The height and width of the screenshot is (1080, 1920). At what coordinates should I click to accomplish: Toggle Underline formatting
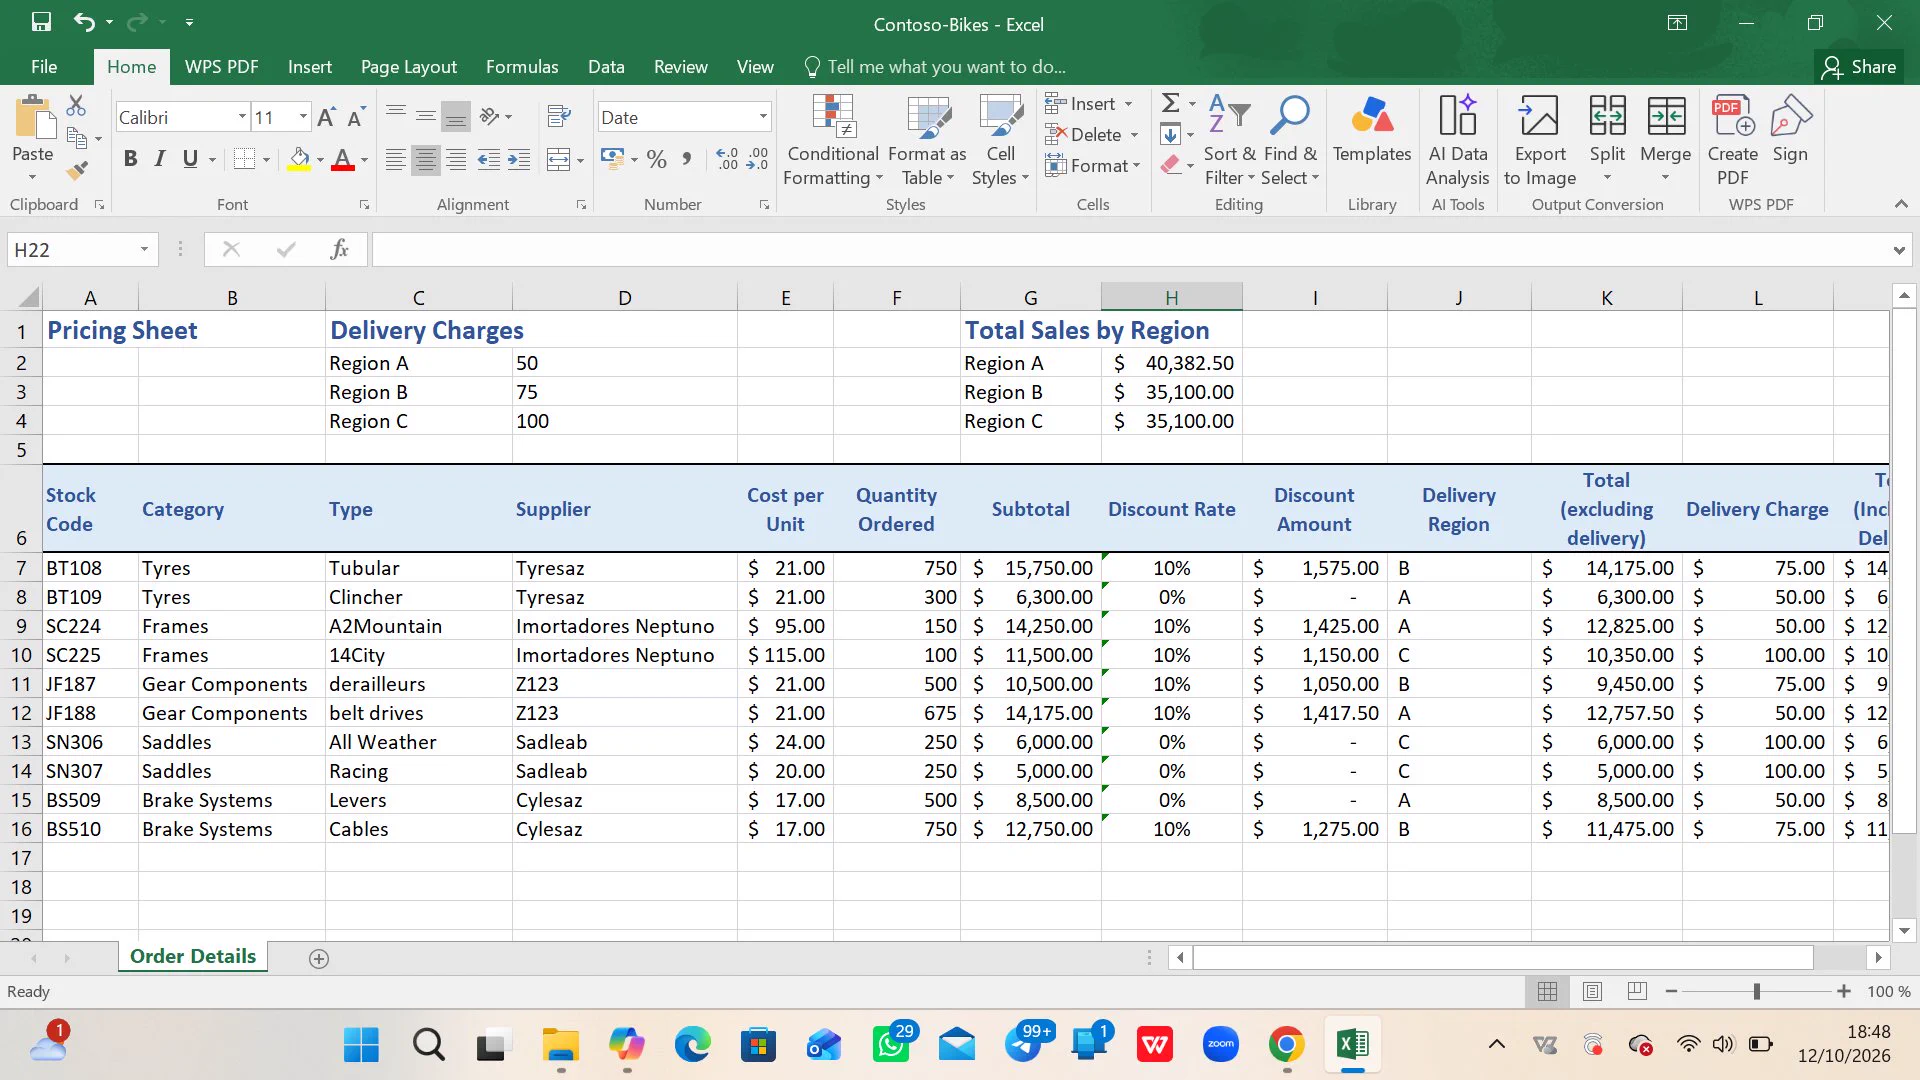pos(190,159)
